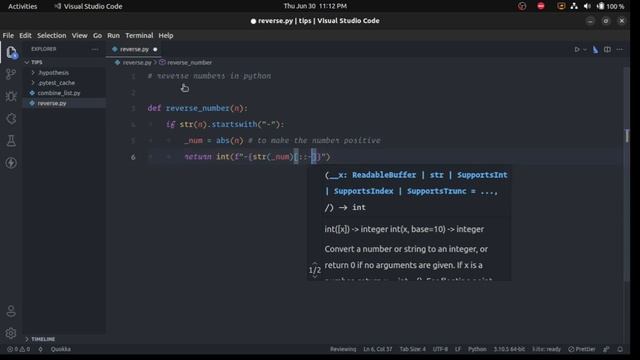Open the Accounts menu icon
Image resolution: width=640 pixels, height=360 pixels.
click(11, 311)
